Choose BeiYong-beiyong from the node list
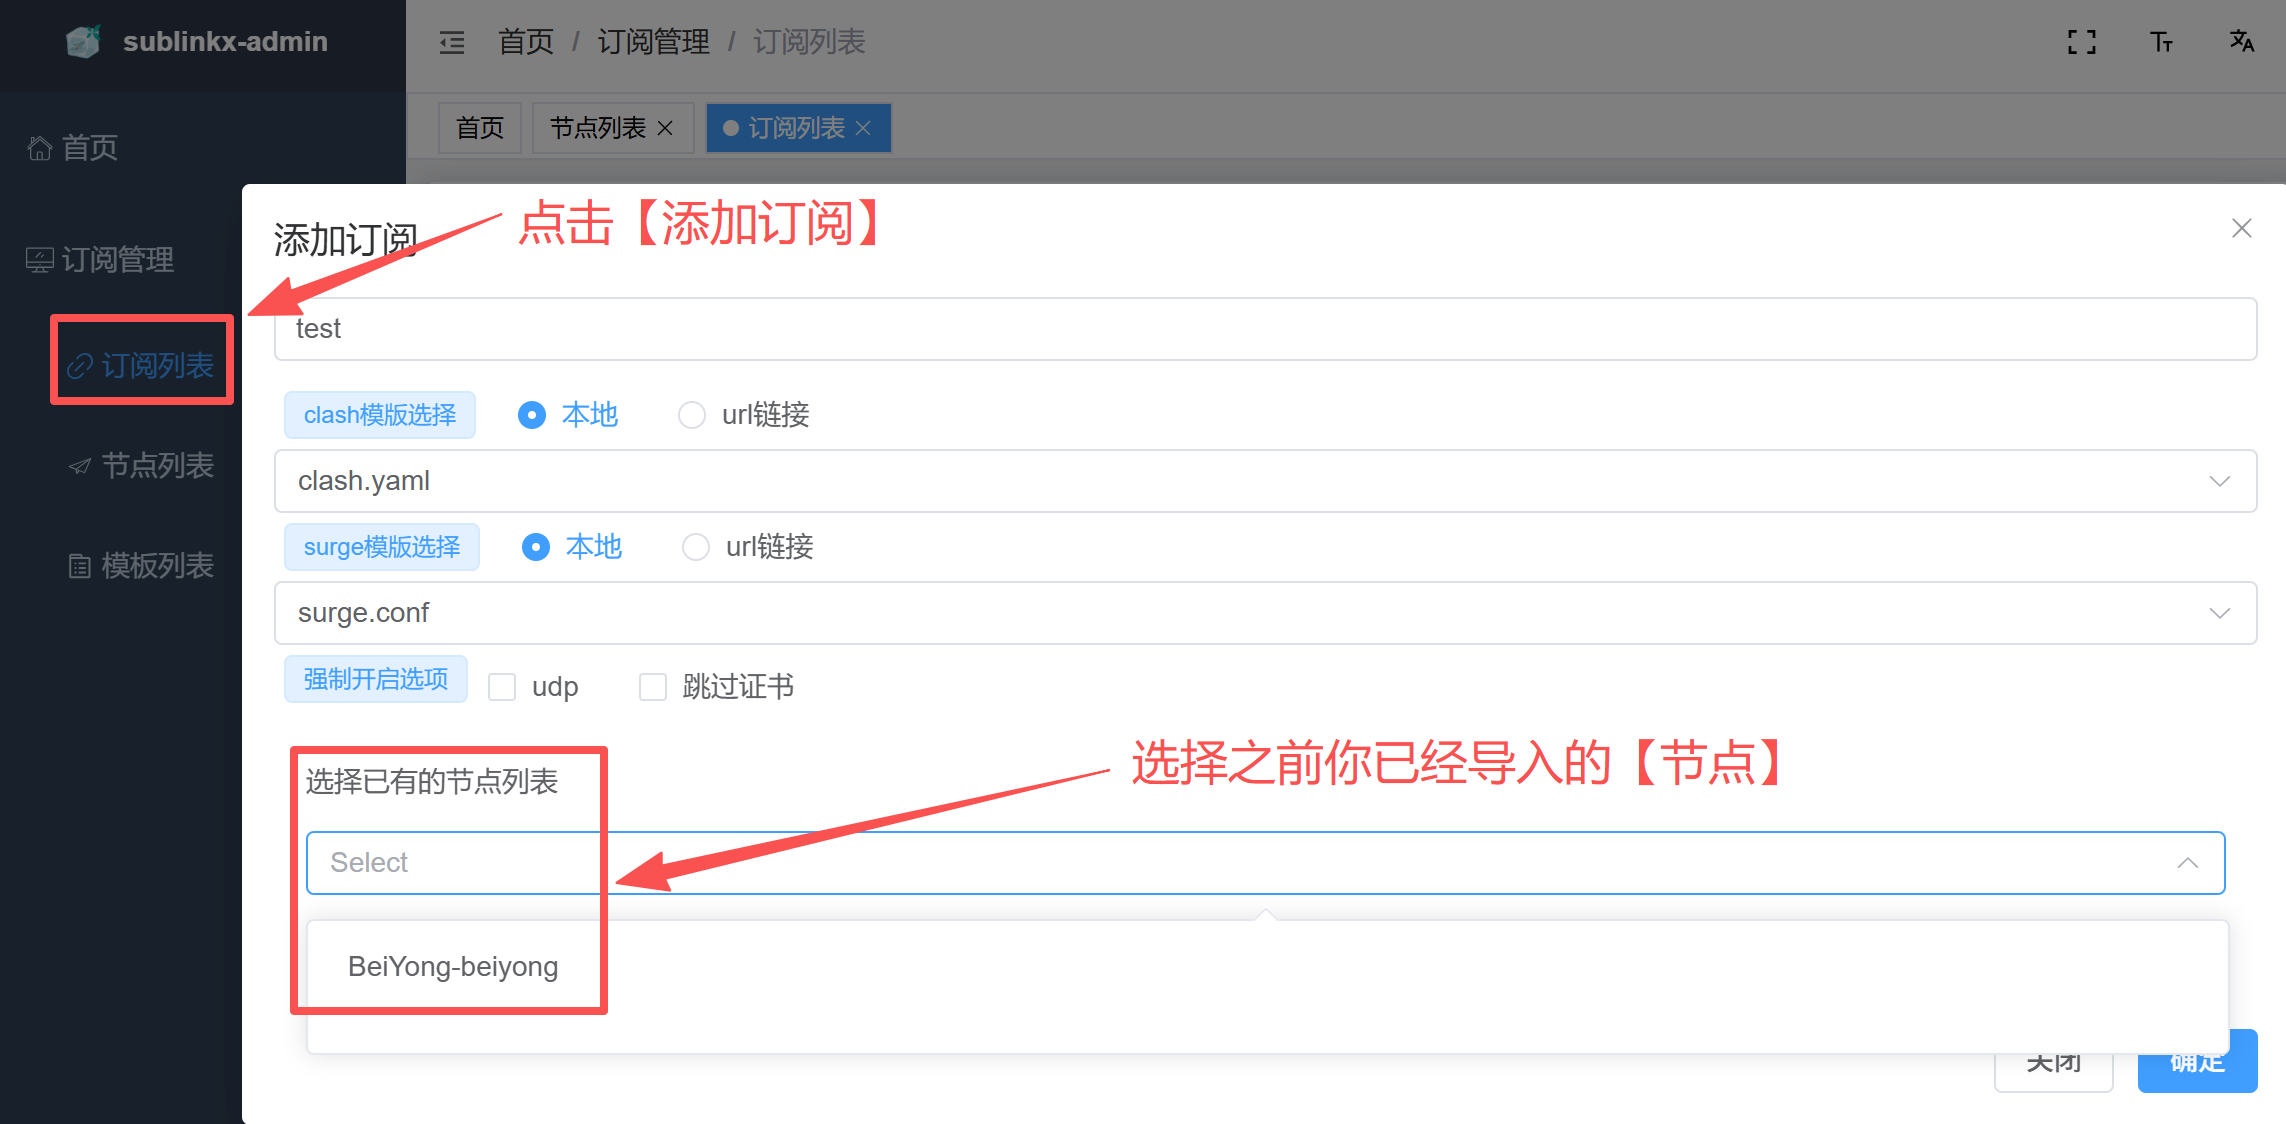The height and width of the screenshot is (1124, 2286). 453,967
